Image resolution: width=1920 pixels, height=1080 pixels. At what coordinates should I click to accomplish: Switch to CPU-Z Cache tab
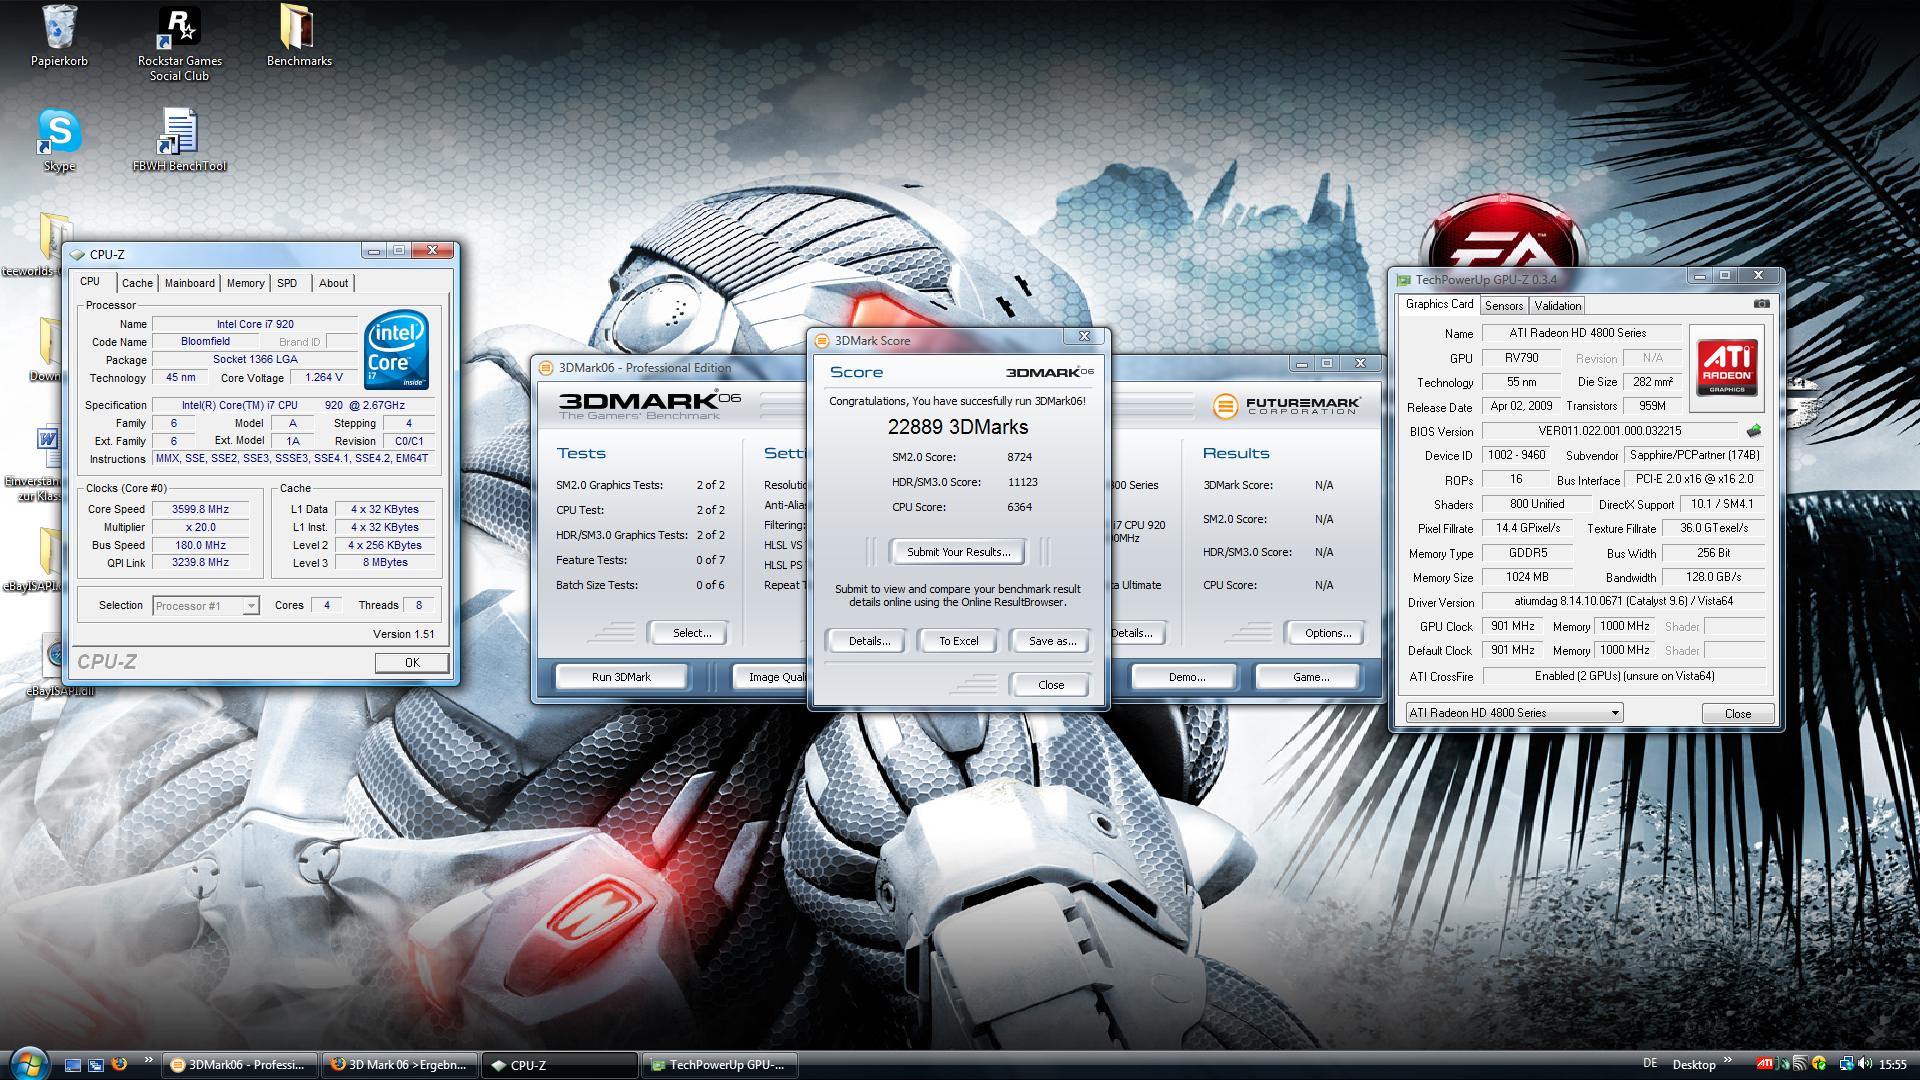click(x=137, y=283)
